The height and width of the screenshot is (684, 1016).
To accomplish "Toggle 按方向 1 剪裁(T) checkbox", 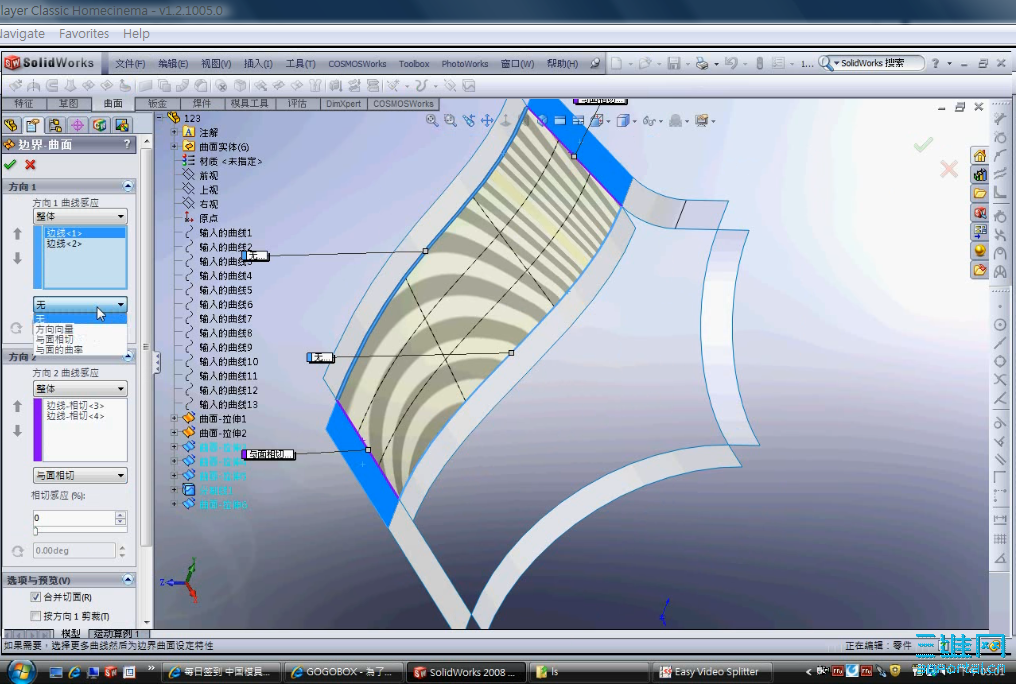I will tap(36, 616).
